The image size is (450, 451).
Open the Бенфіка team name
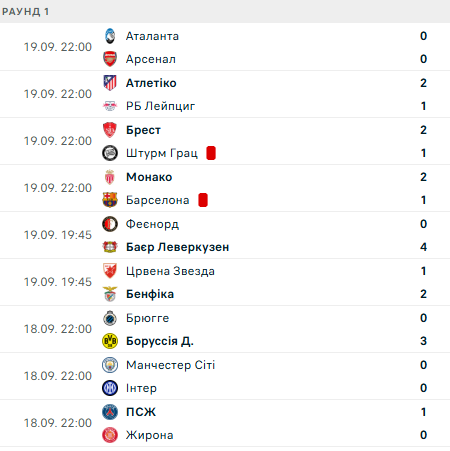[150, 294]
